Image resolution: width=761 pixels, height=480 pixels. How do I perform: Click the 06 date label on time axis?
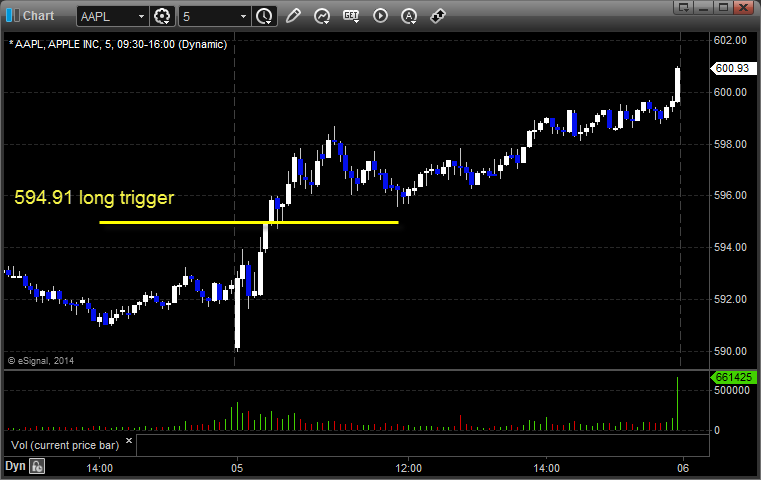(683, 468)
